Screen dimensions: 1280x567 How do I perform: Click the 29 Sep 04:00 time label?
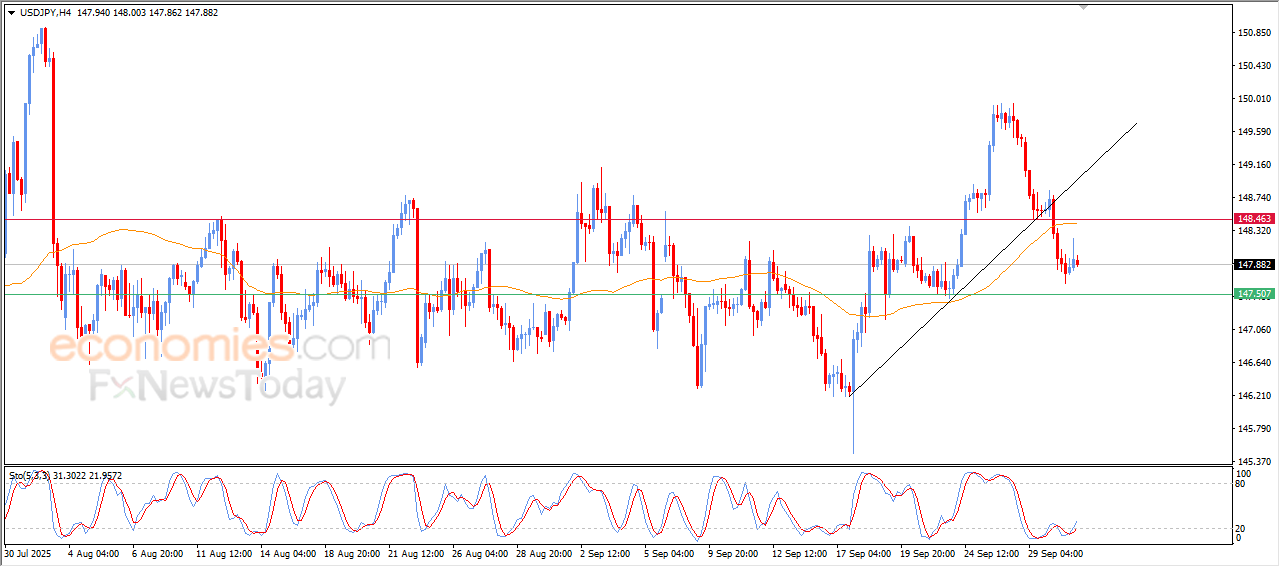pyautogui.click(x=1056, y=553)
